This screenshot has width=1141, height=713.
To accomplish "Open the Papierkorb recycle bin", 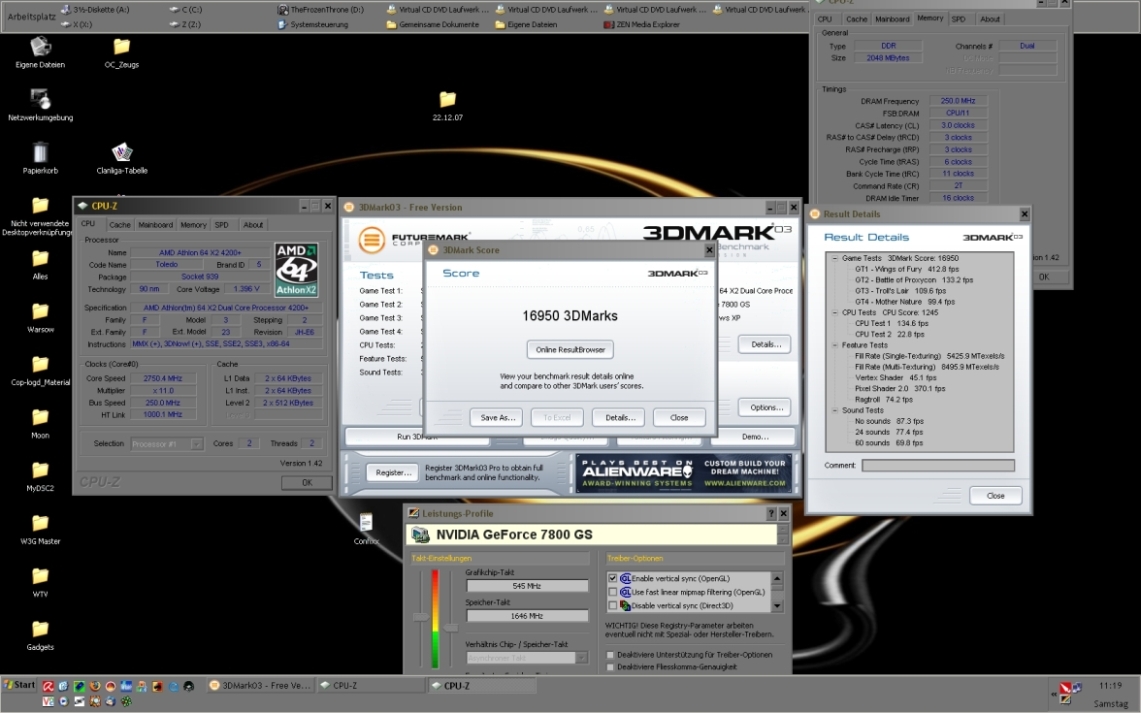I will pyautogui.click(x=40, y=158).
